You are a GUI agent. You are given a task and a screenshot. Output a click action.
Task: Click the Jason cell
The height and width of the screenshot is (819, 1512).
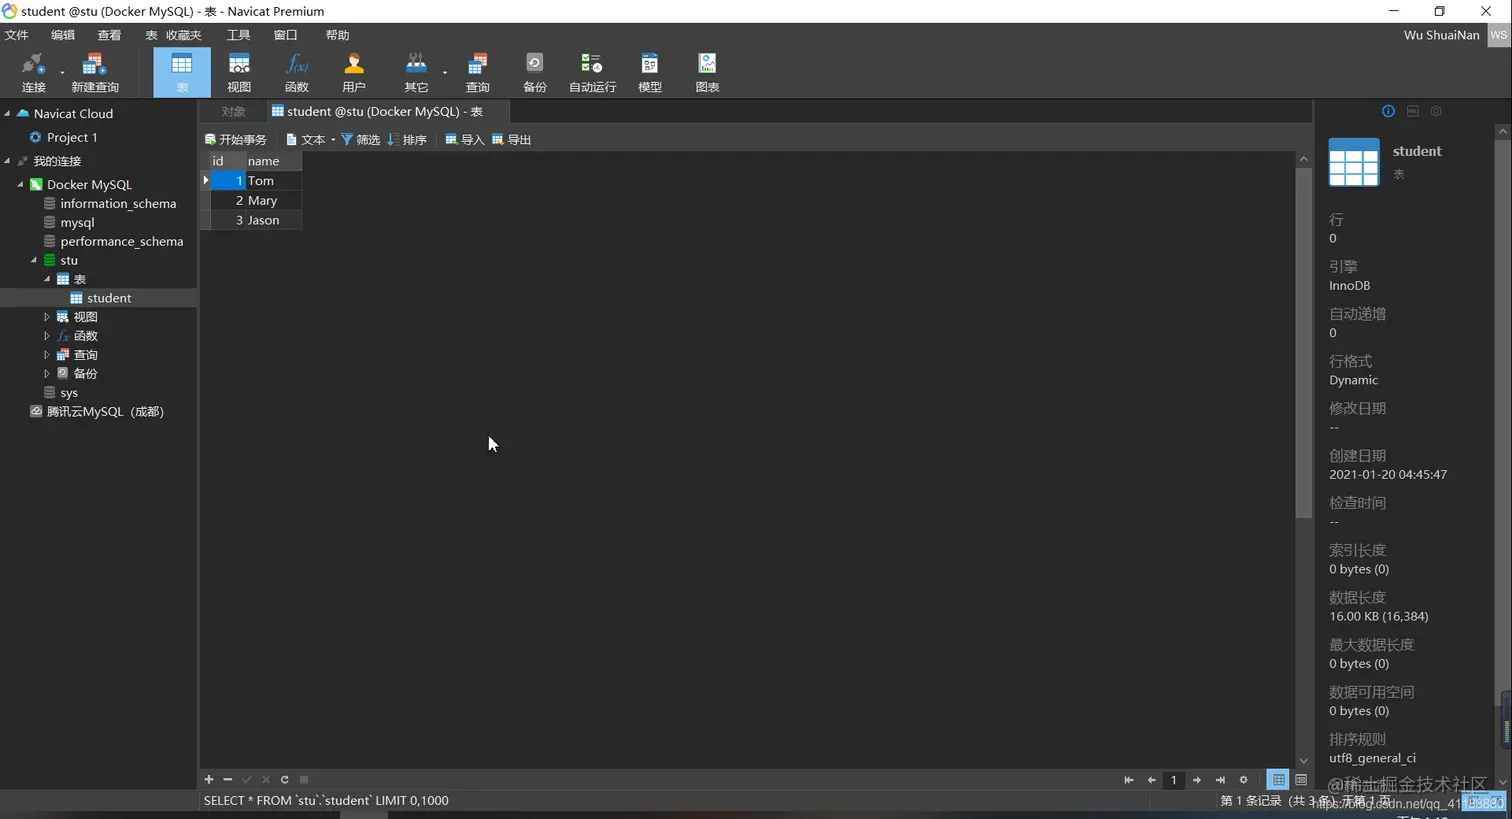272,220
